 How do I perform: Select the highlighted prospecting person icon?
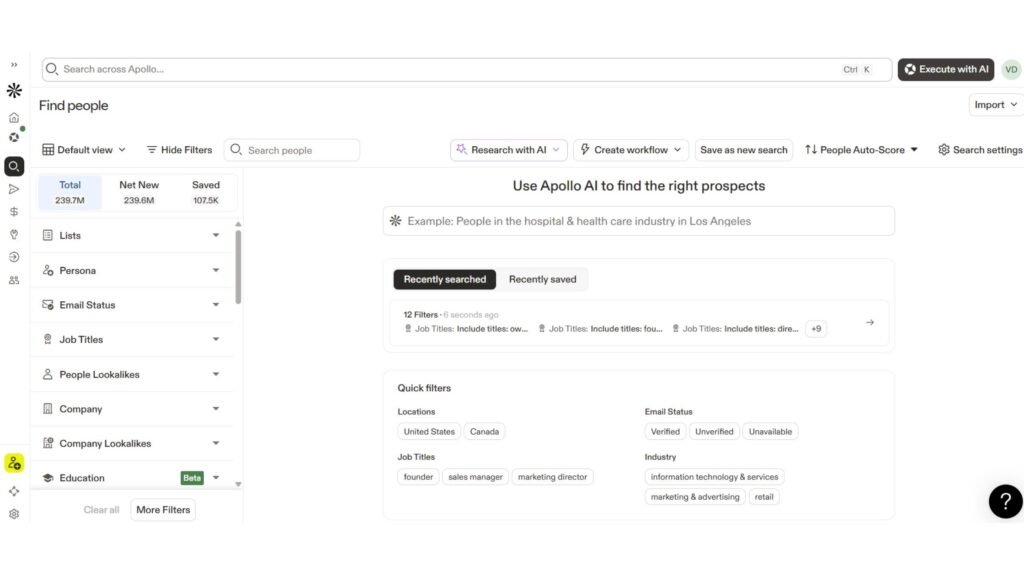(14, 462)
